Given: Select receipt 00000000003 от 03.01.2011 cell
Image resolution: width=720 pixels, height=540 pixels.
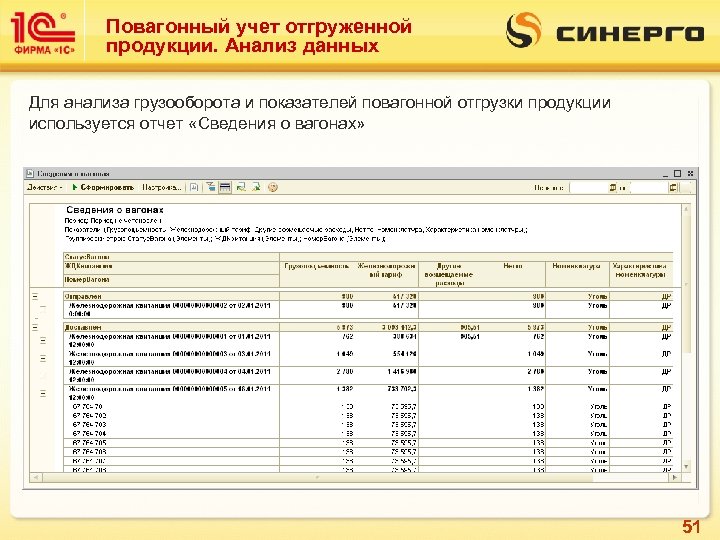Looking at the screenshot, I should click(x=171, y=358).
